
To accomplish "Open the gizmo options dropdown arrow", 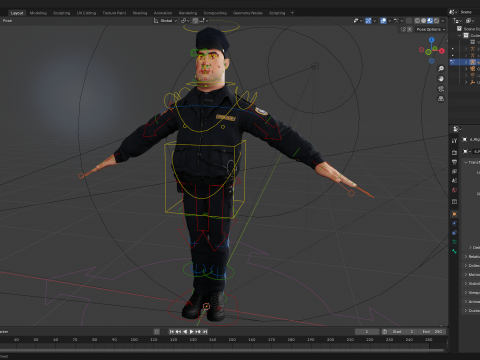I will pos(374,21).
